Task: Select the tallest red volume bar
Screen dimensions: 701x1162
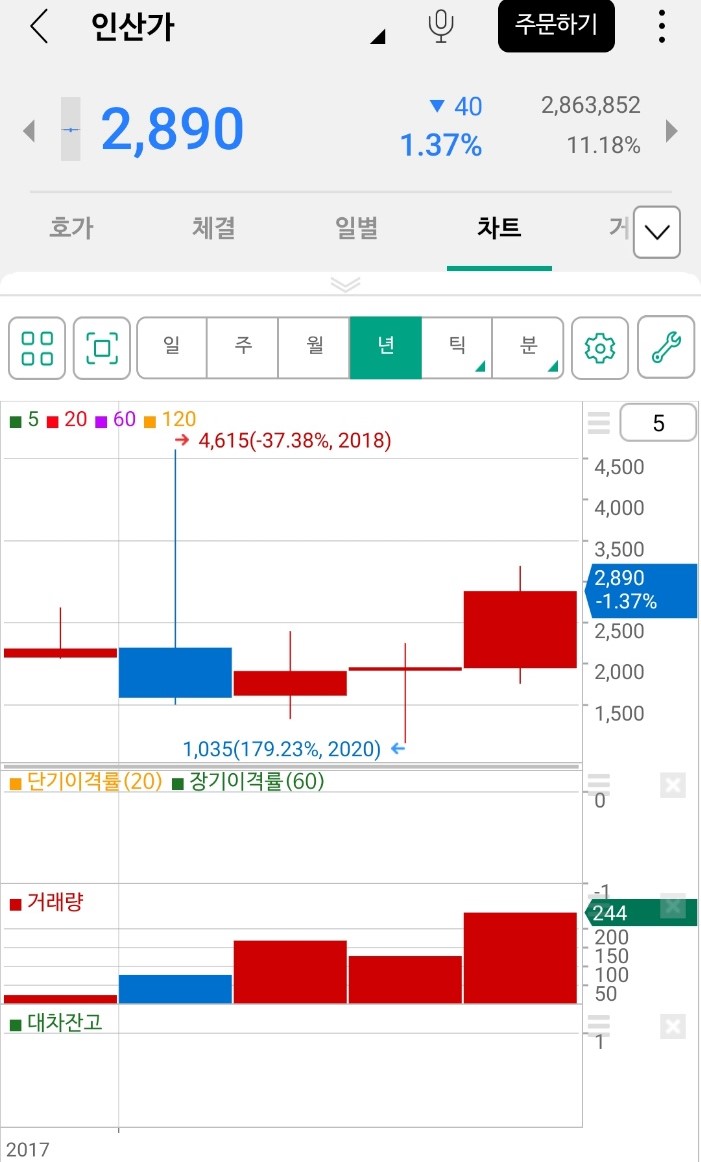Action: point(520,957)
